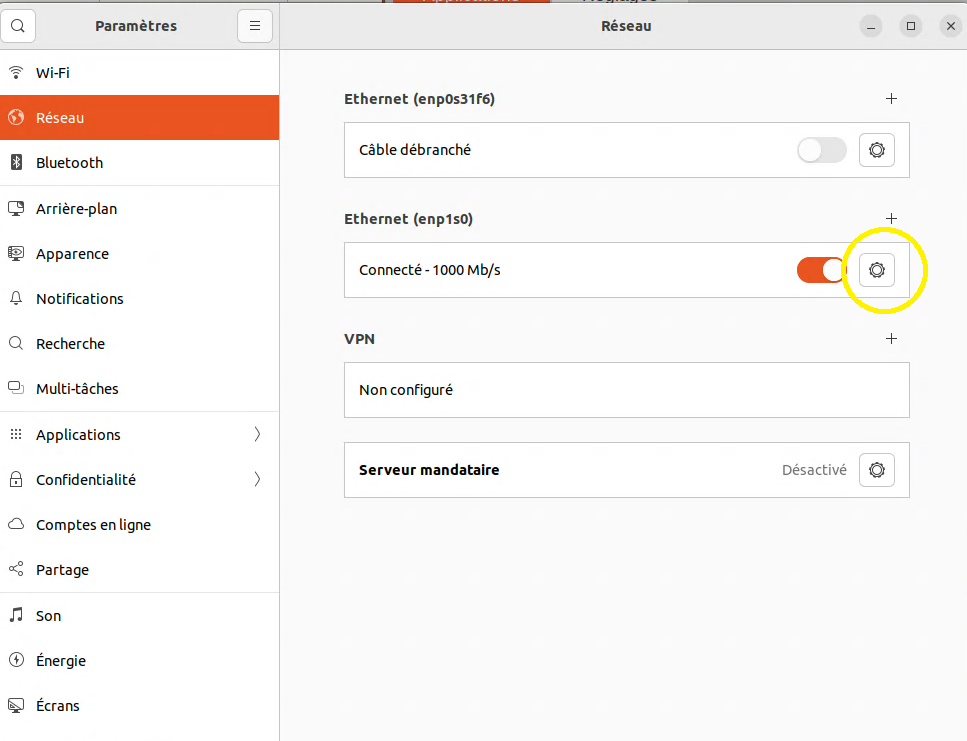The width and height of the screenshot is (967, 741).
Task: Open the hamburger menu in Paramètres header
Action: click(255, 26)
